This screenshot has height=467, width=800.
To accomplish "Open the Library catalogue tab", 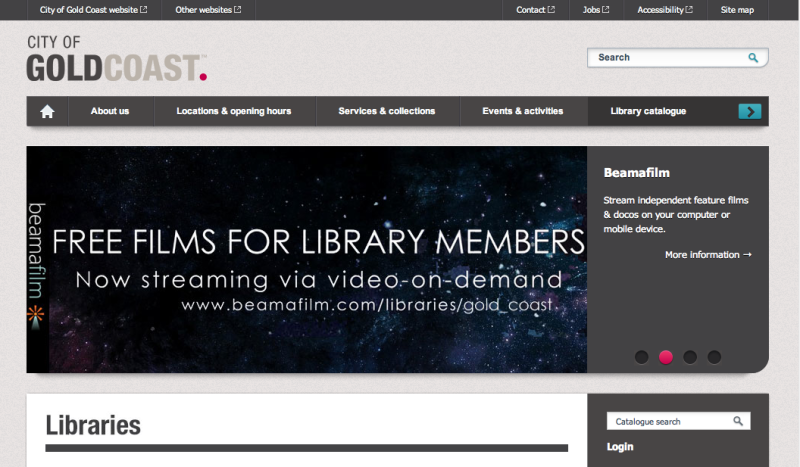I will click(x=648, y=111).
